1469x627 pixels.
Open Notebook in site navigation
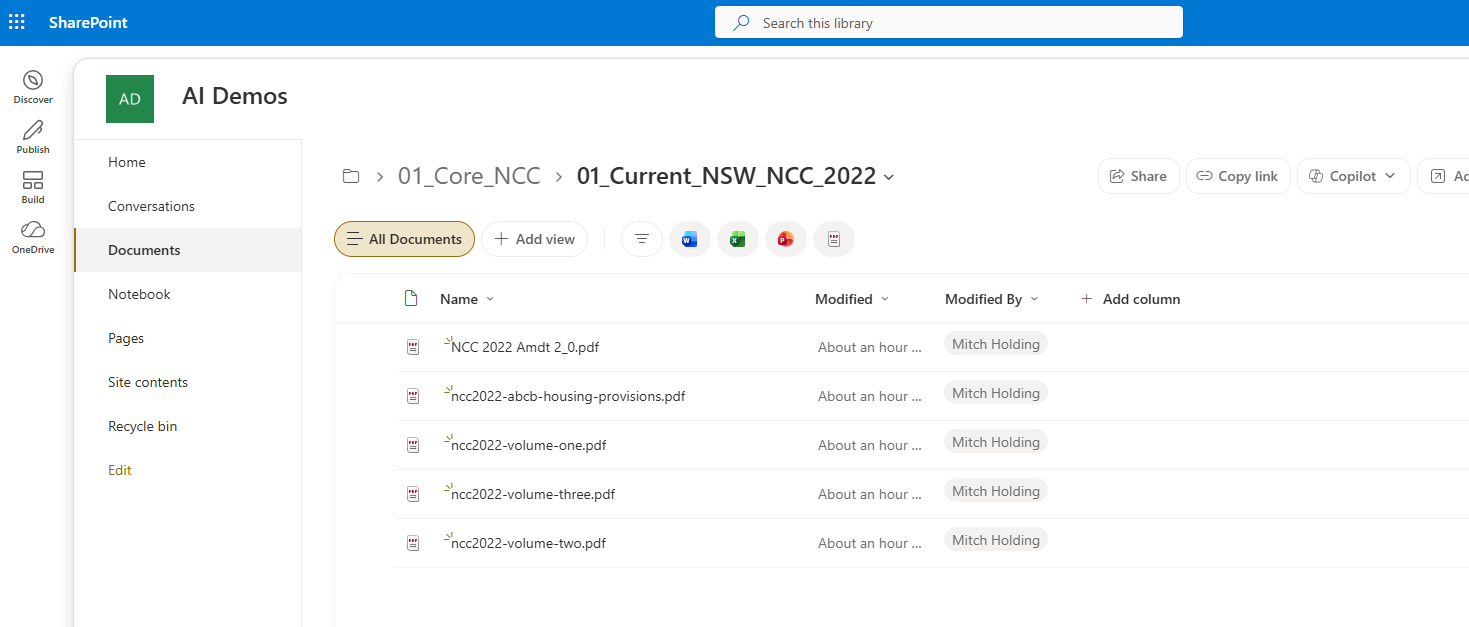point(140,294)
